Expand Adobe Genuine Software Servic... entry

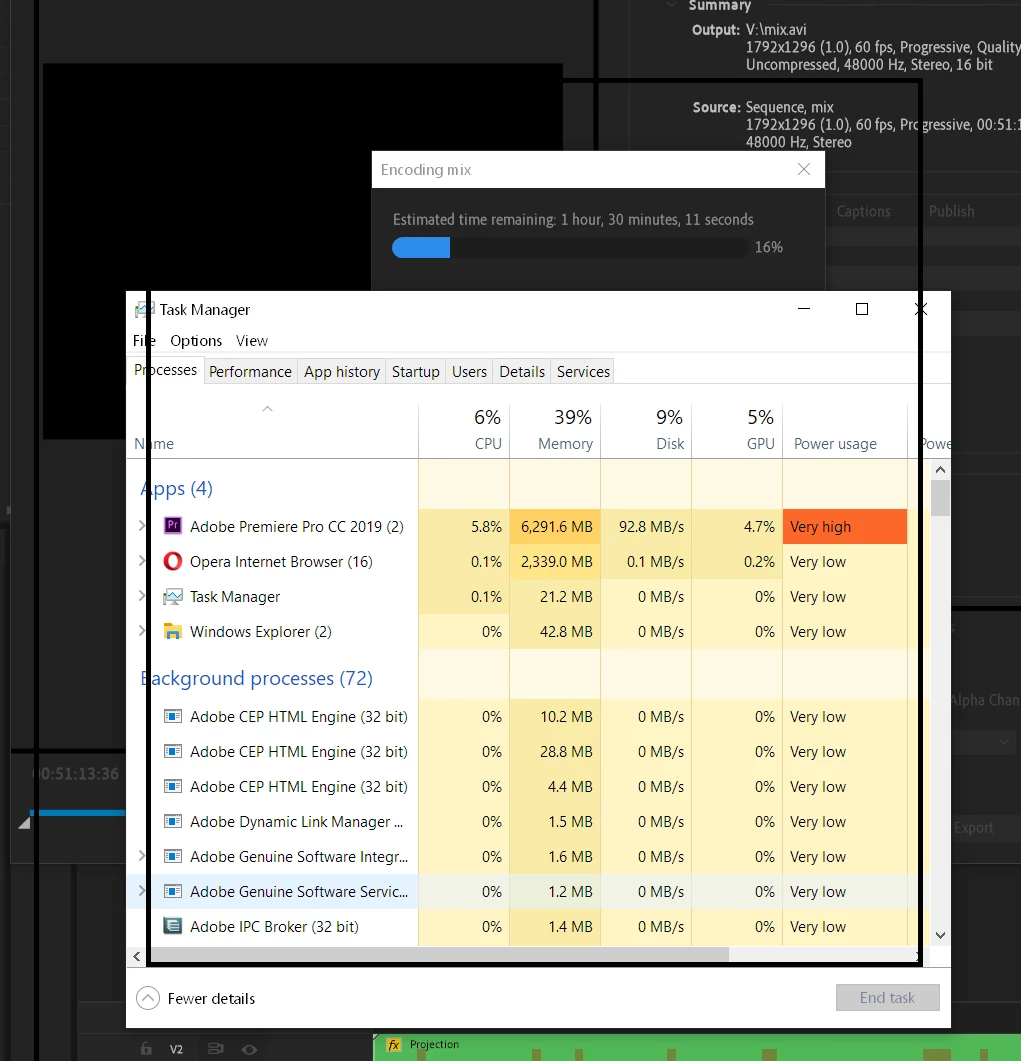141,891
